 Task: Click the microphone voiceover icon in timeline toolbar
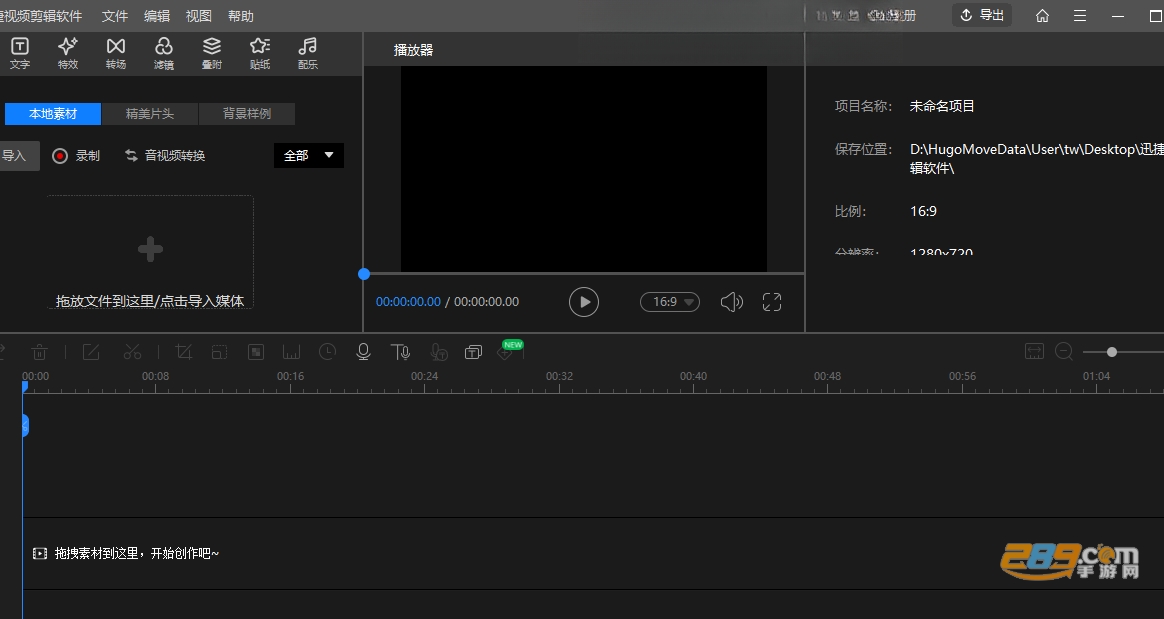click(363, 352)
